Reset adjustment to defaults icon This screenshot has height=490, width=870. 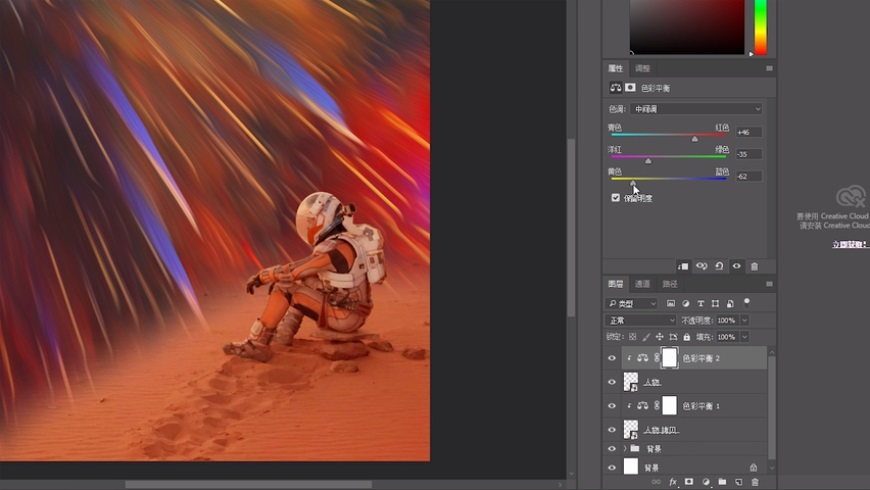pyautogui.click(x=719, y=266)
